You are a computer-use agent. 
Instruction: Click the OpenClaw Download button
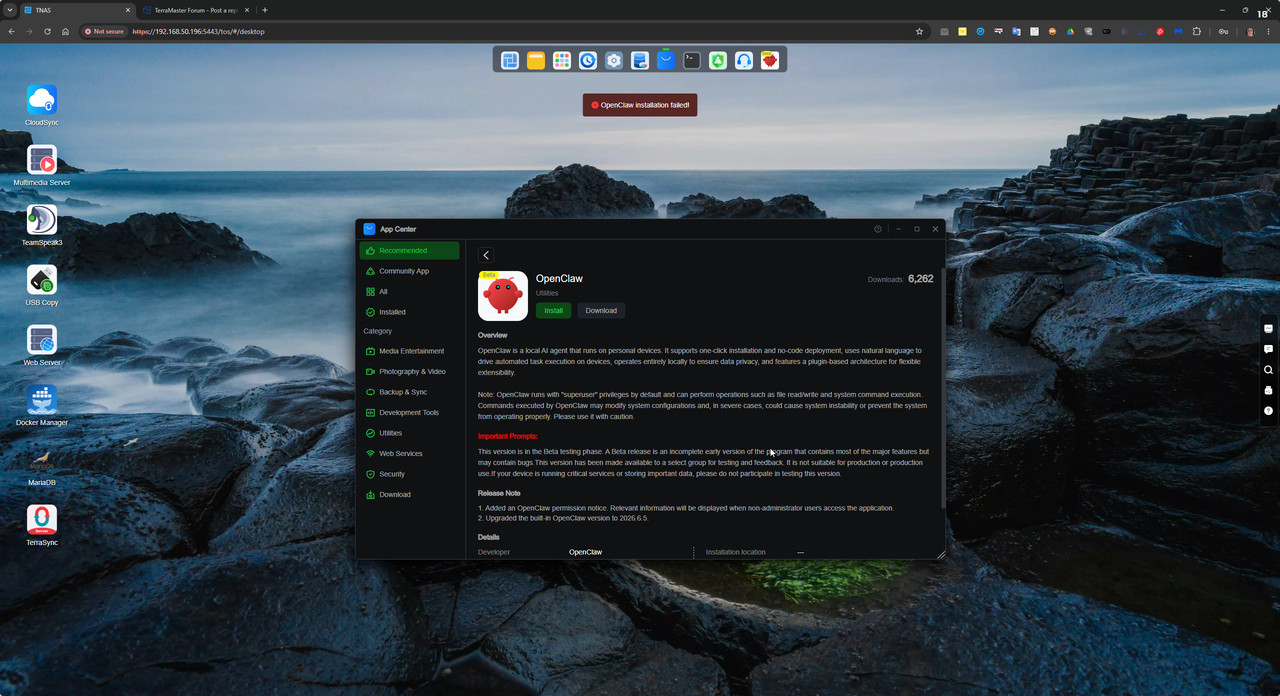(601, 311)
